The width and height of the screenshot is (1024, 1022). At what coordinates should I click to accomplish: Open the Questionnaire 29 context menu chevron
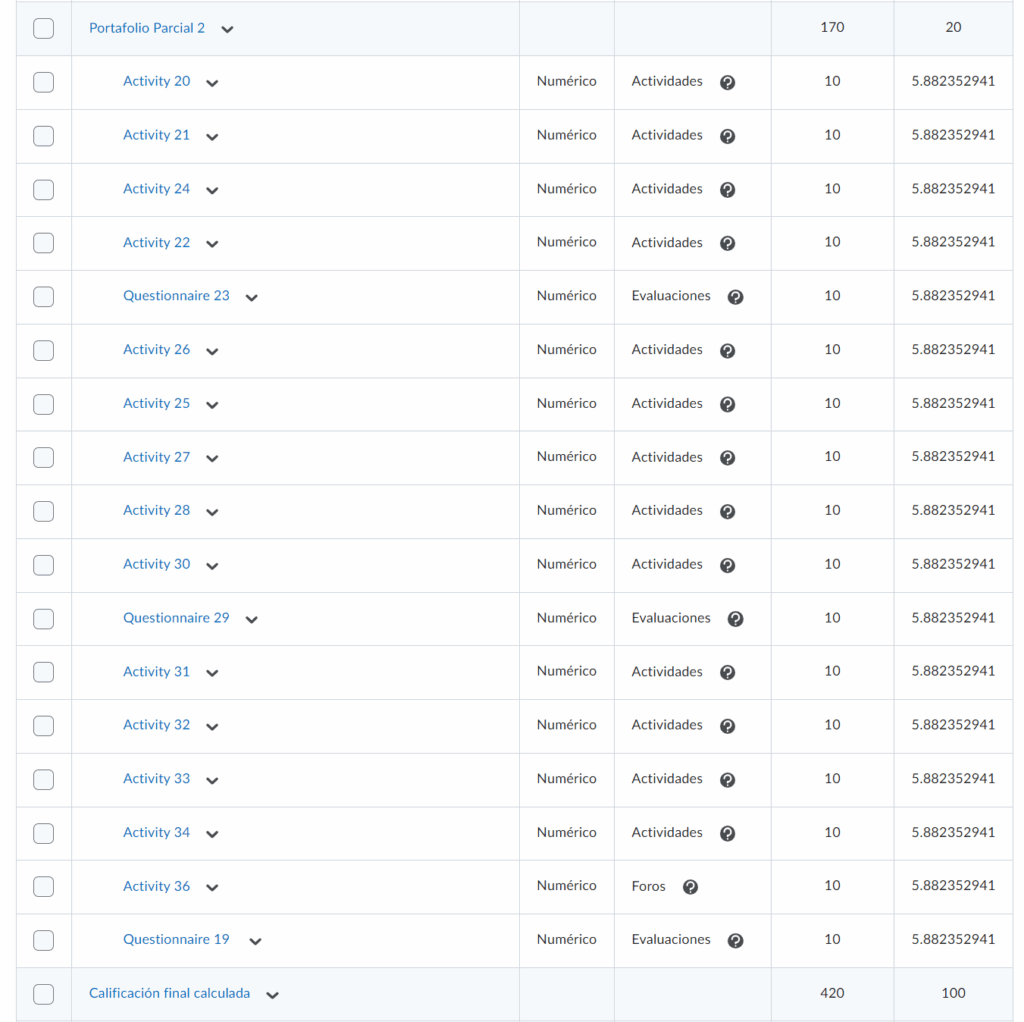(x=251, y=620)
